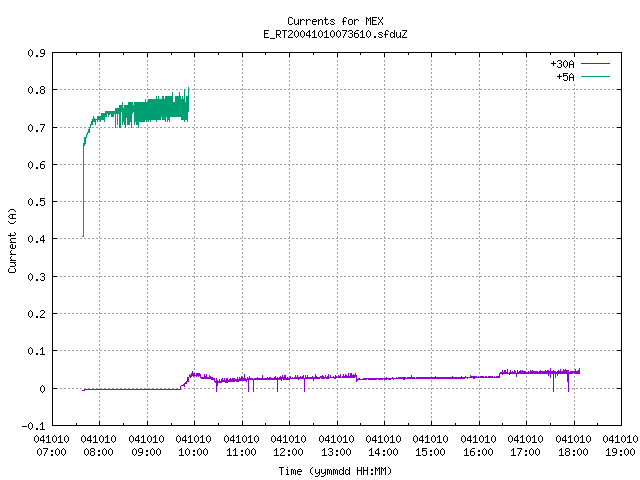Click the x-axis label 041010 09:00

146,445
